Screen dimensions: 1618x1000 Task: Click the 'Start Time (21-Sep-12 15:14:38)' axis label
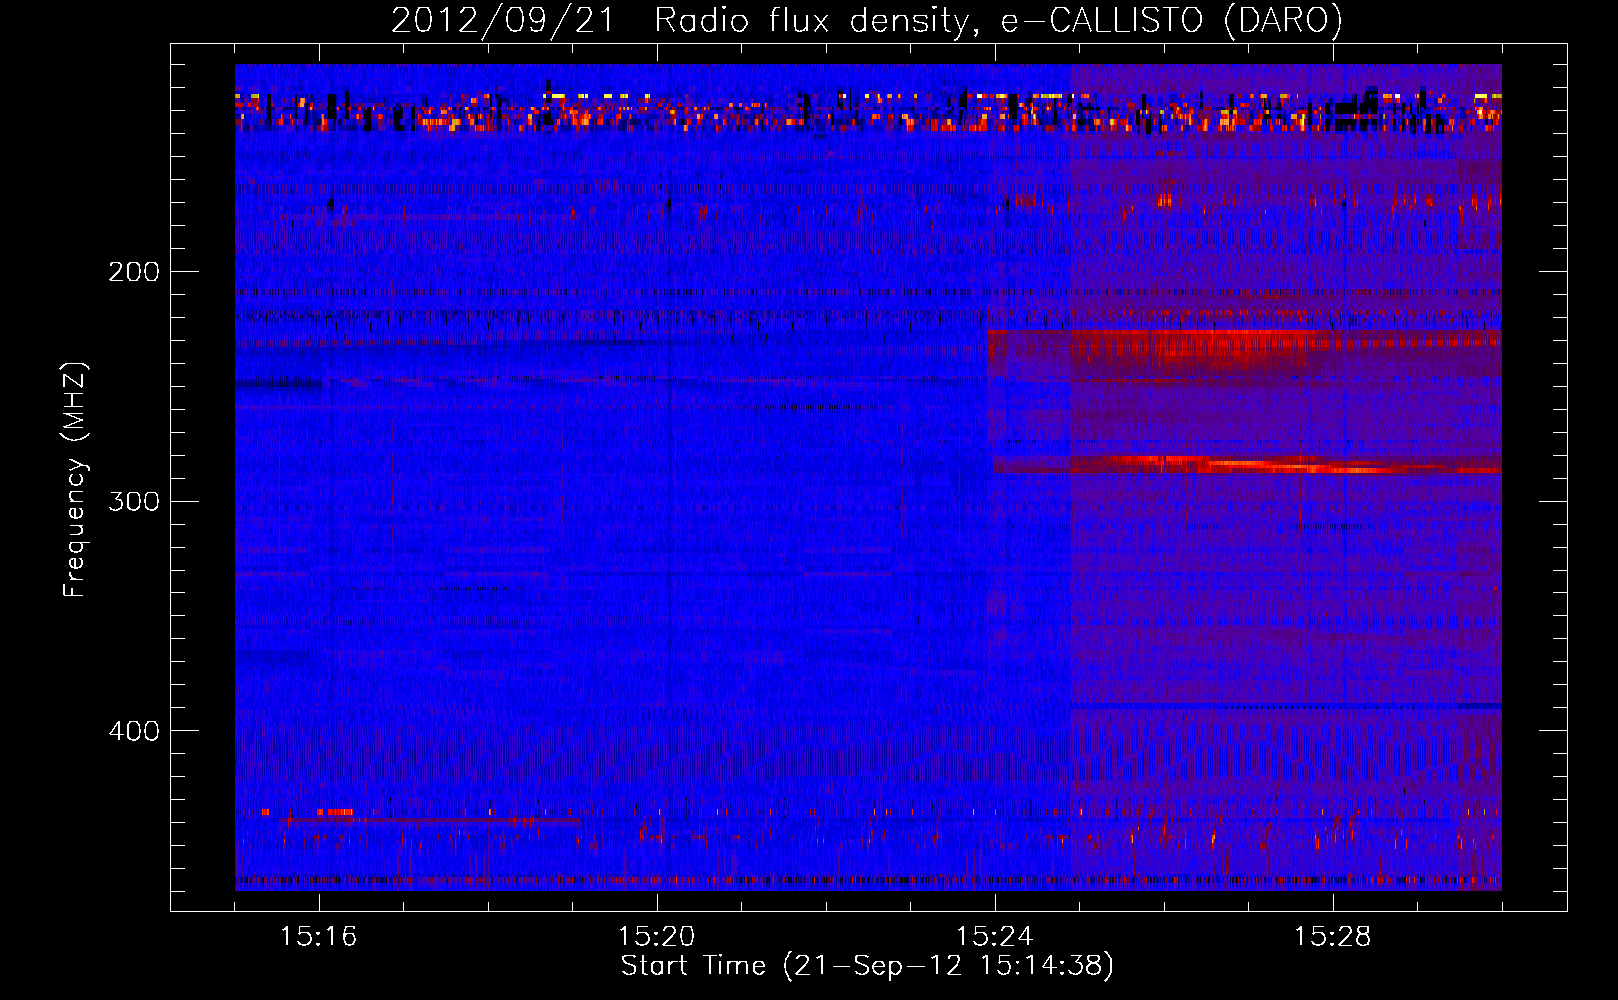click(x=867, y=966)
